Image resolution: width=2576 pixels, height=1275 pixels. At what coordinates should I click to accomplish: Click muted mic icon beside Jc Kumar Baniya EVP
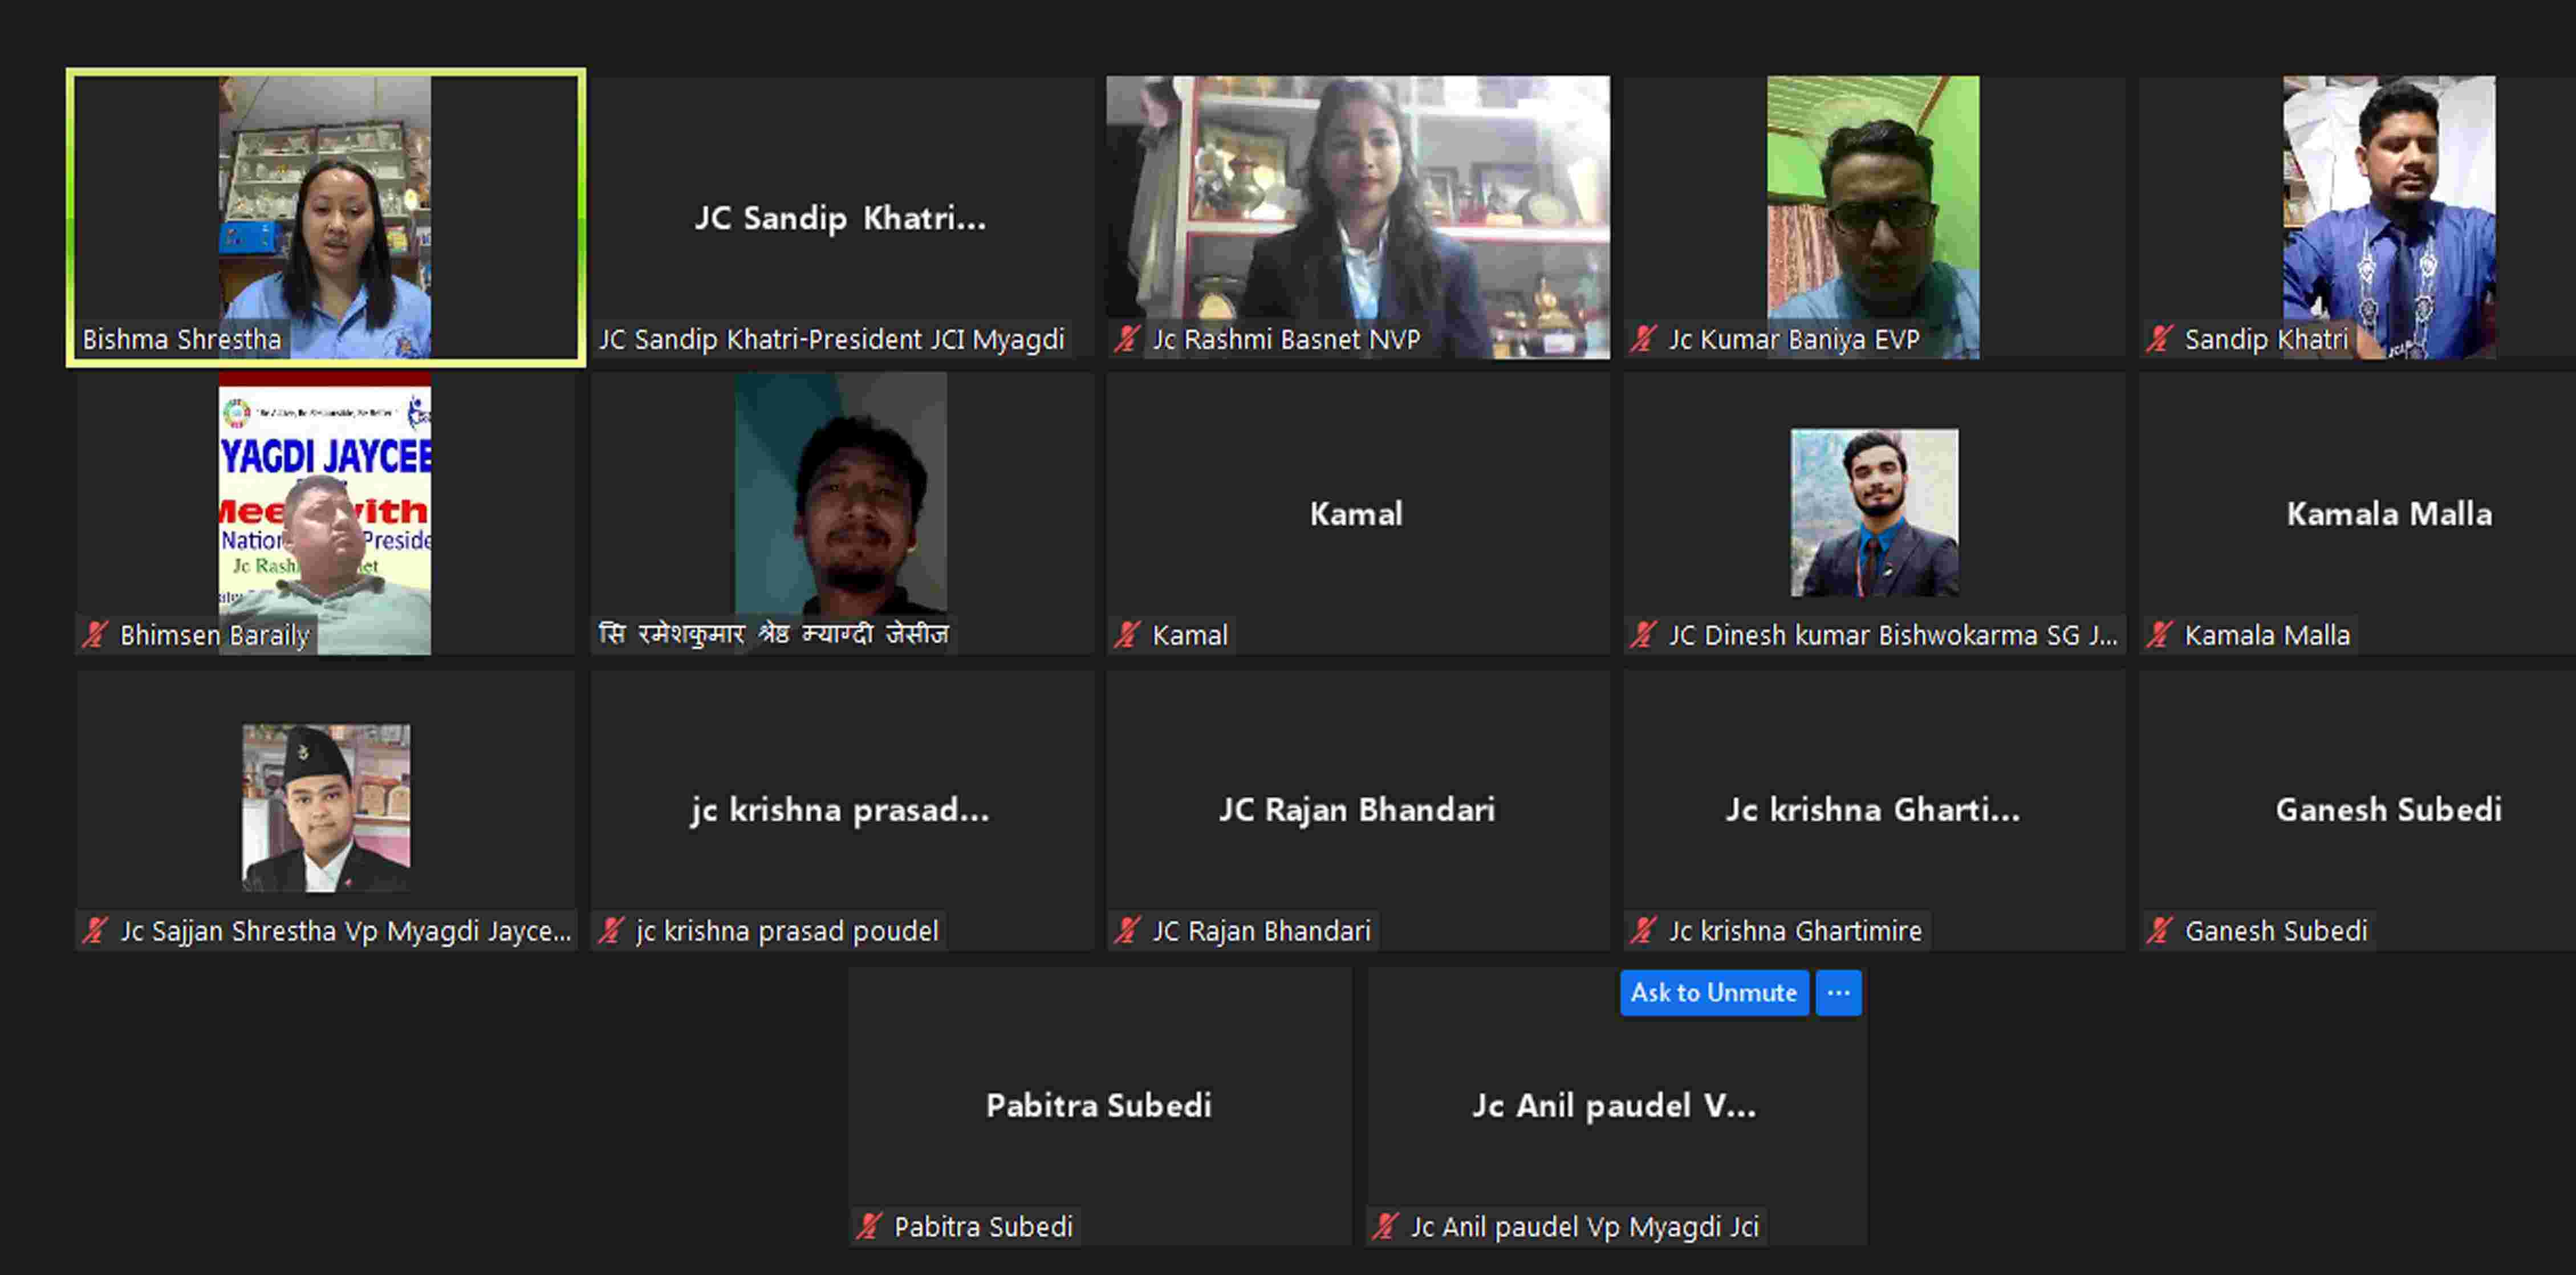click(1643, 339)
